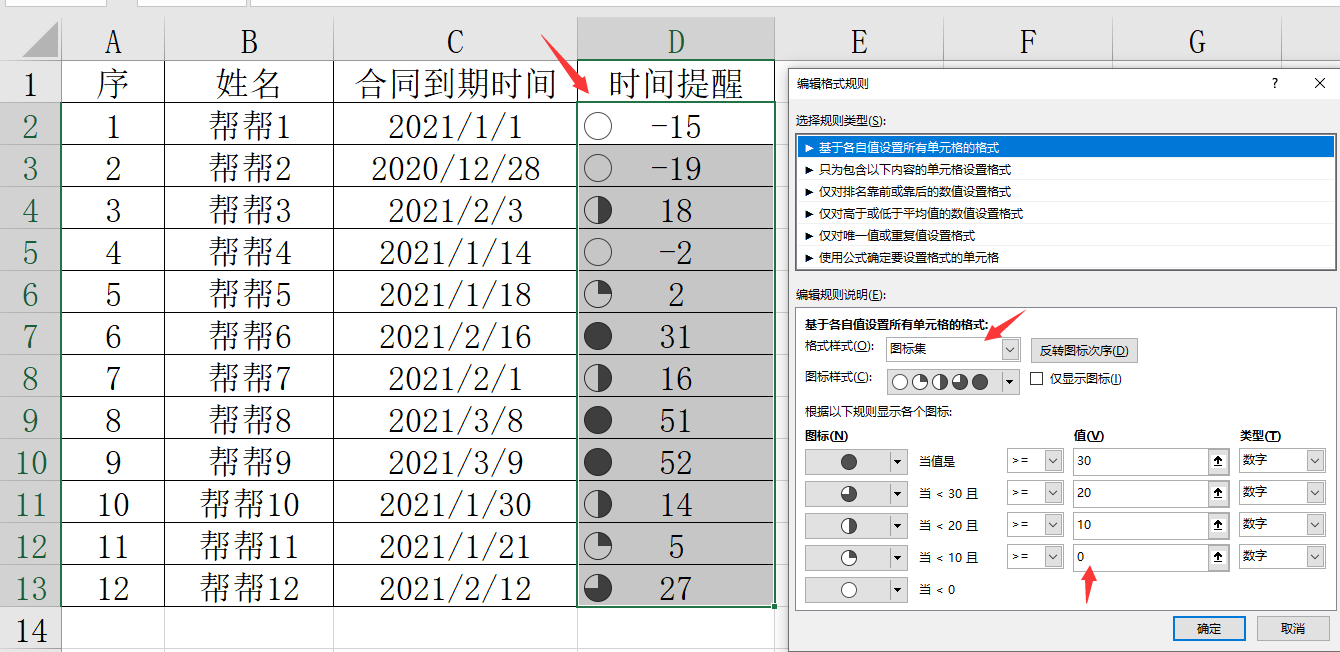Click cell showing -15

point(676,125)
